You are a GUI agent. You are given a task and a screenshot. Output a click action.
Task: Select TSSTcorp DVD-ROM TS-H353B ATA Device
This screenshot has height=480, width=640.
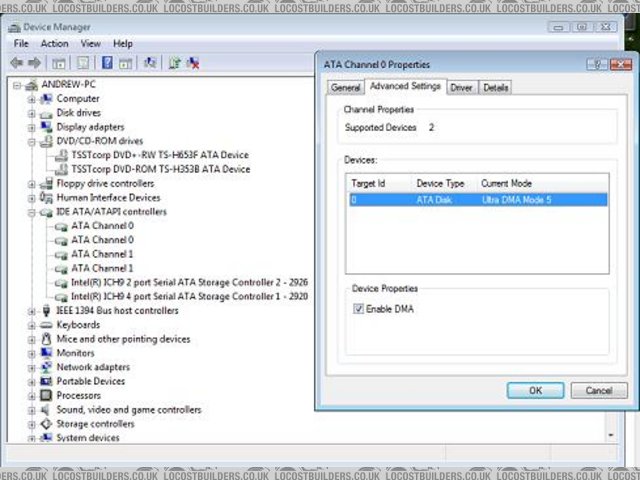(x=160, y=169)
